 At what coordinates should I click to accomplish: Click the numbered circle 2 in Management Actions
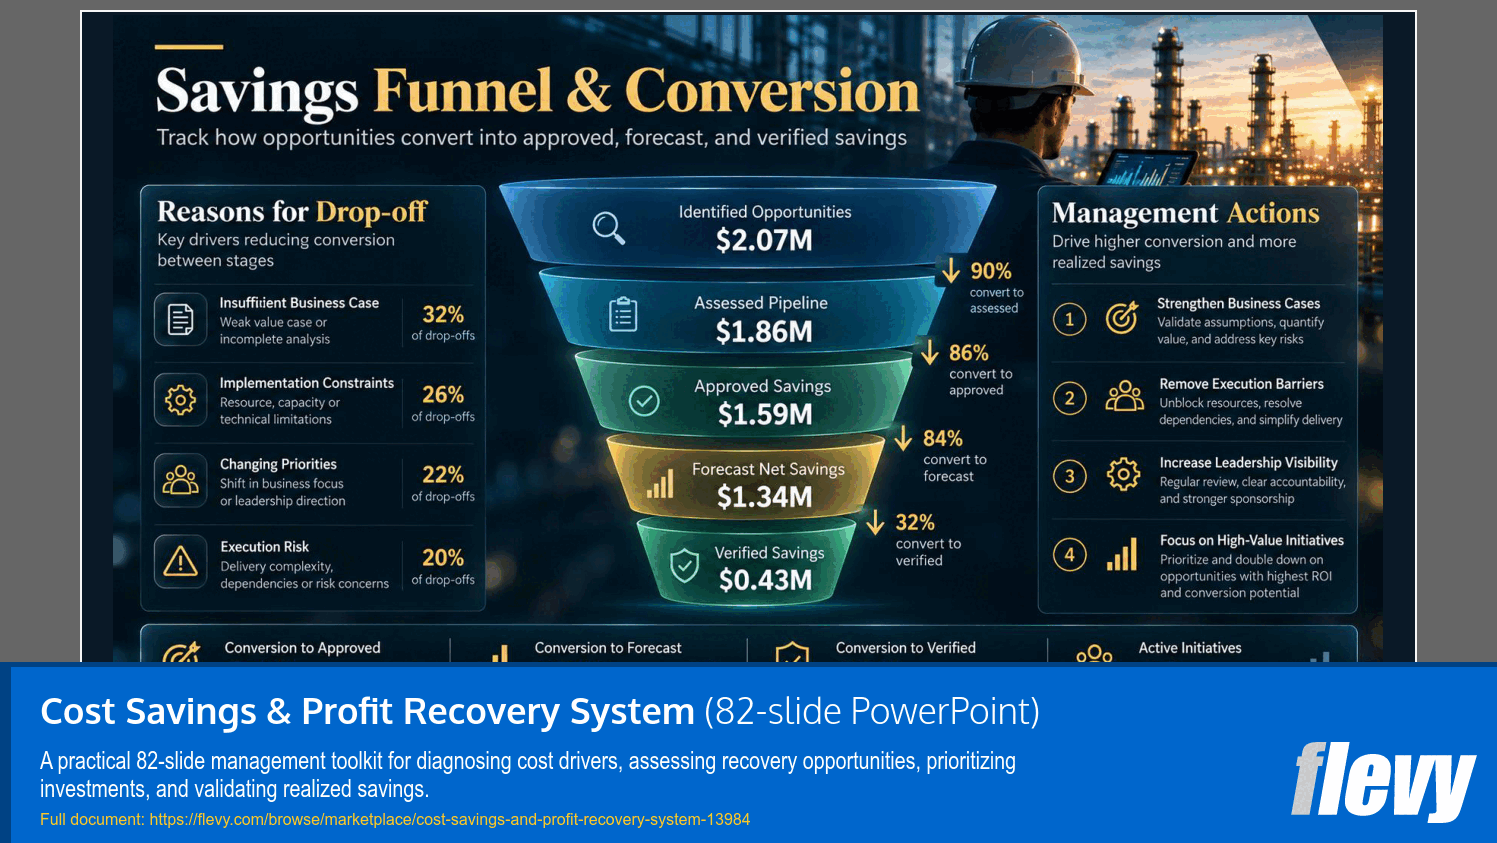(x=1070, y=398)
